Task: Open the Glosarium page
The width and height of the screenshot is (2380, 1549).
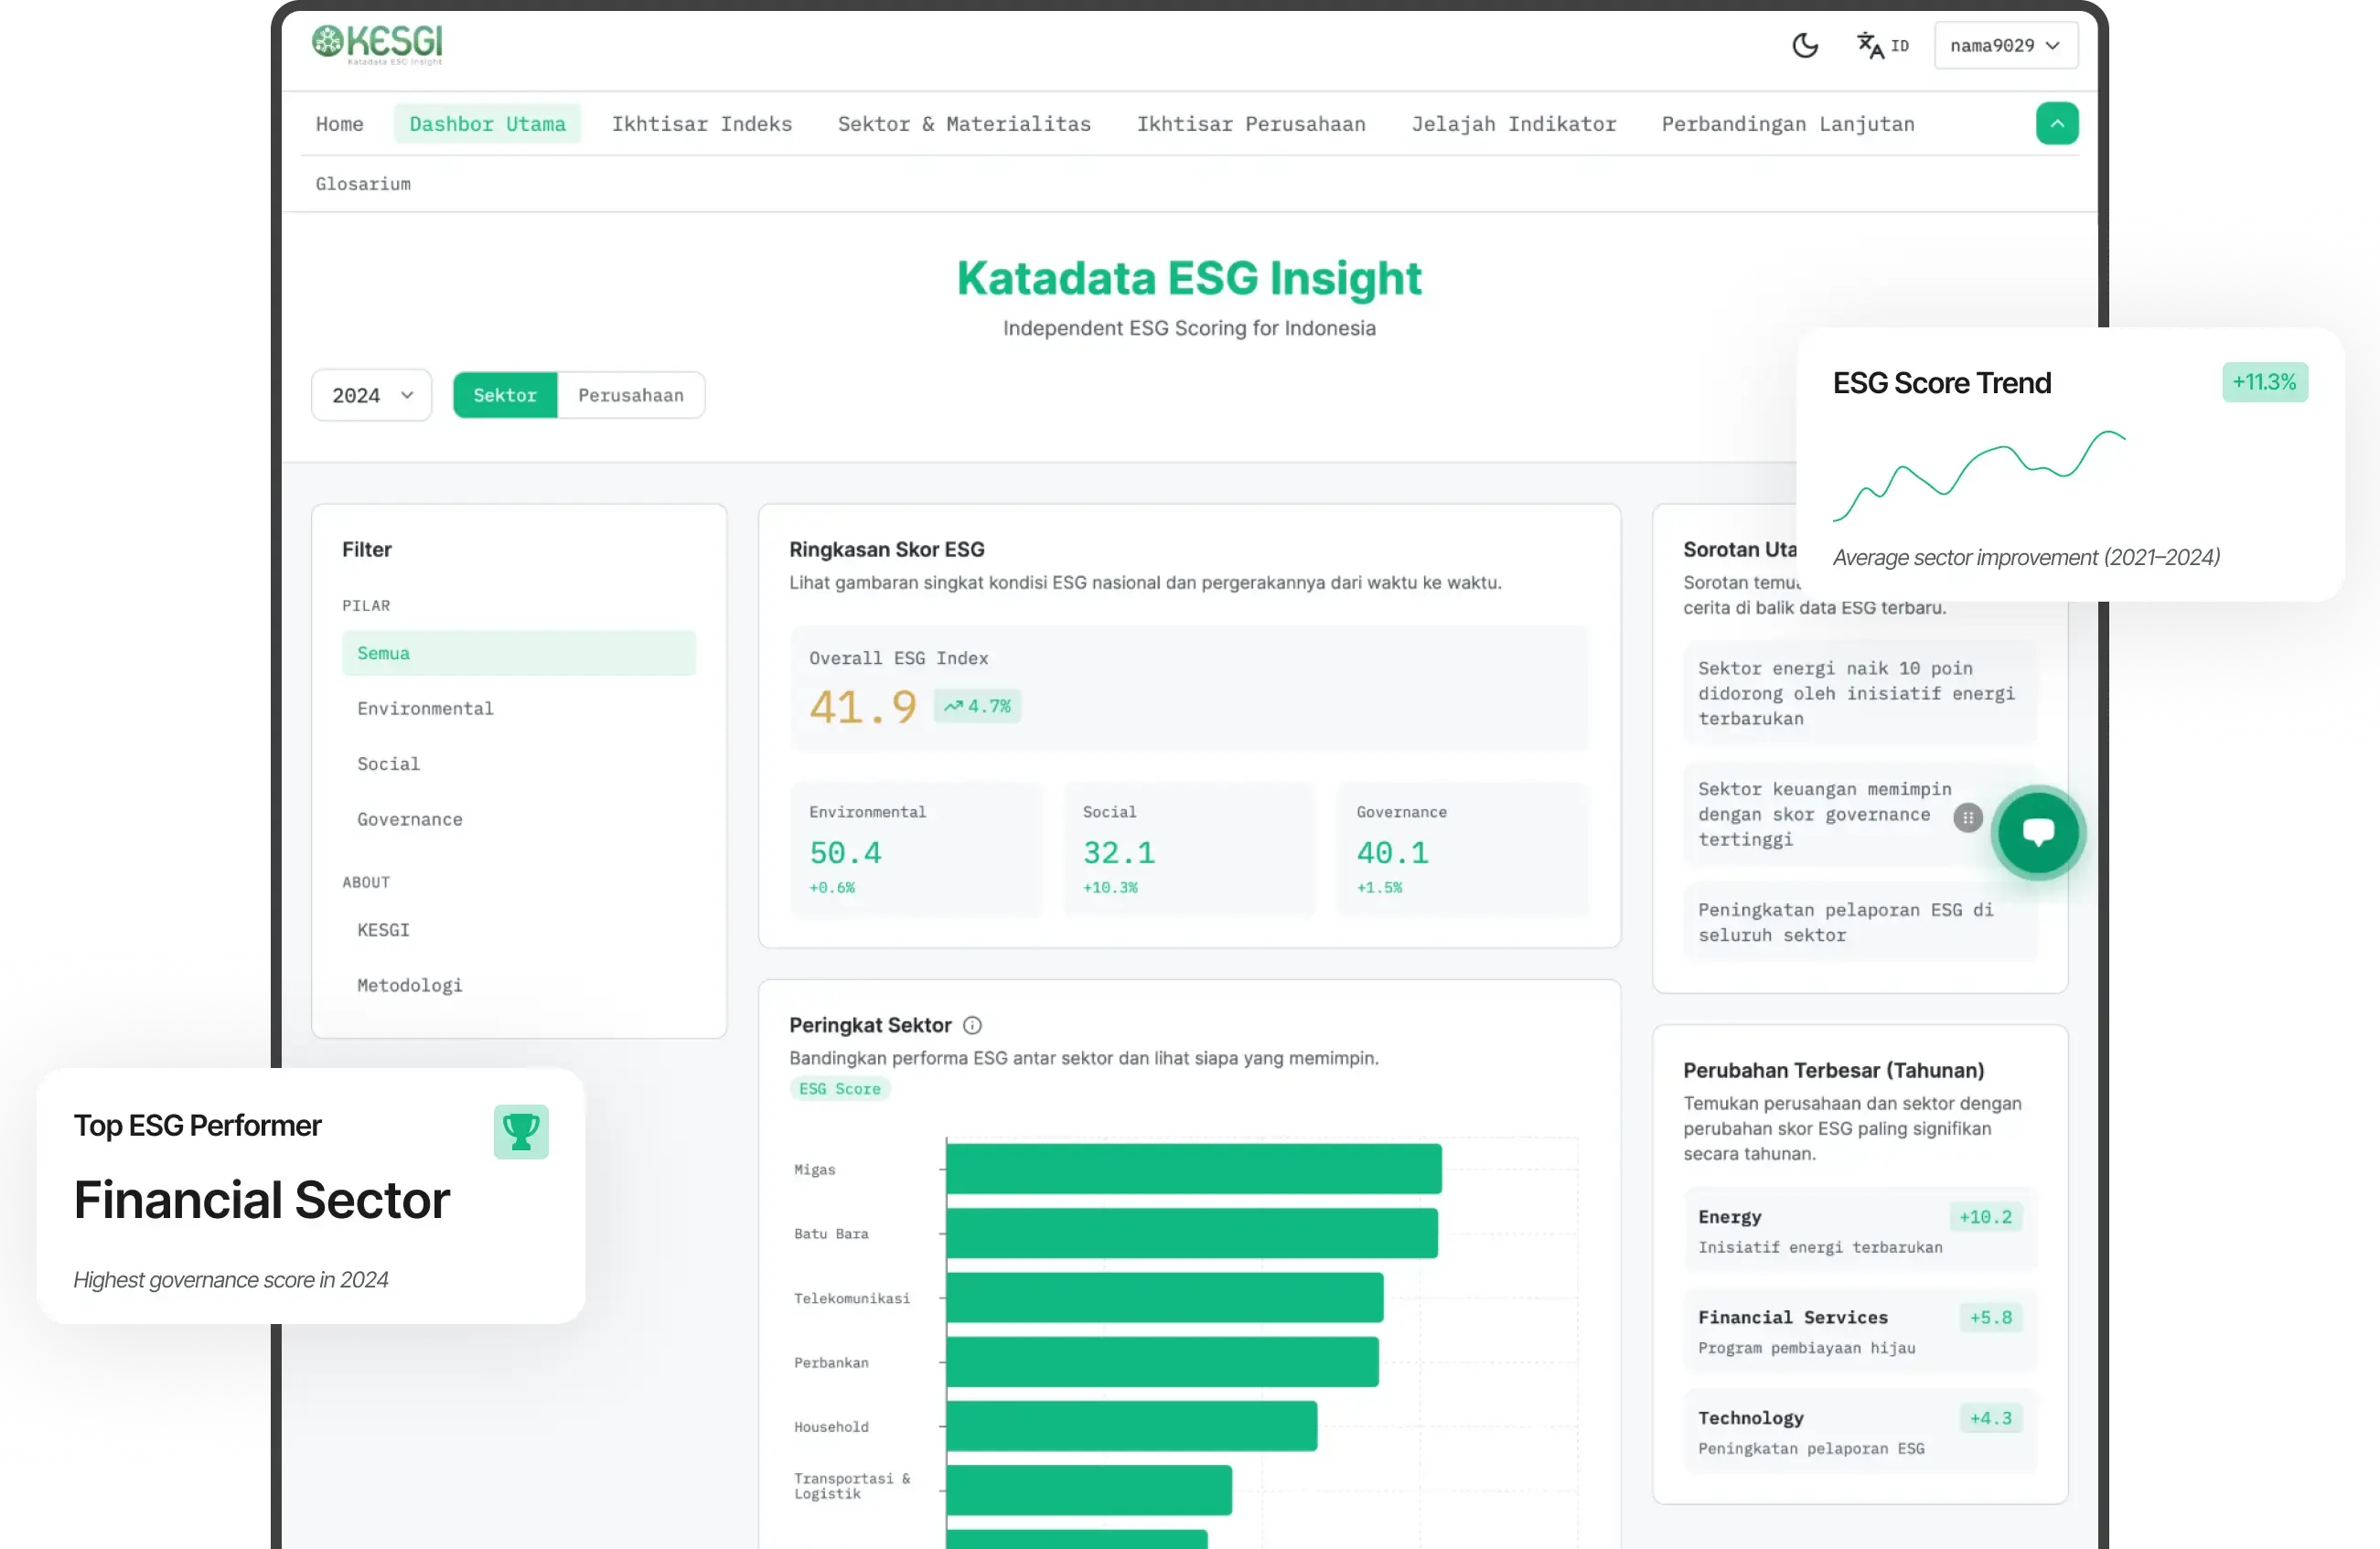Action: (363, 184)
